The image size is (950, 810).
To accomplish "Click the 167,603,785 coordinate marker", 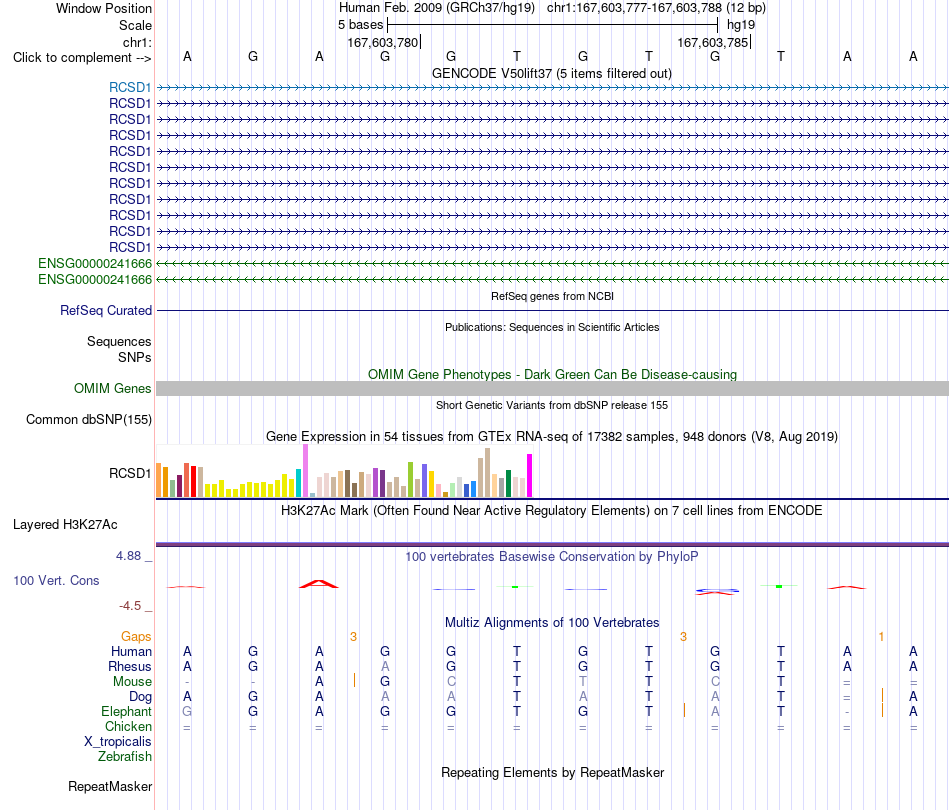I will (712, 42).
